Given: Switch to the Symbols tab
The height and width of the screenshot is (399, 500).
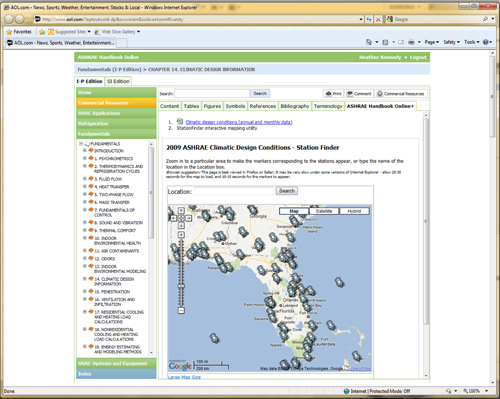Looking at the screenshot, I should [235, 106].
